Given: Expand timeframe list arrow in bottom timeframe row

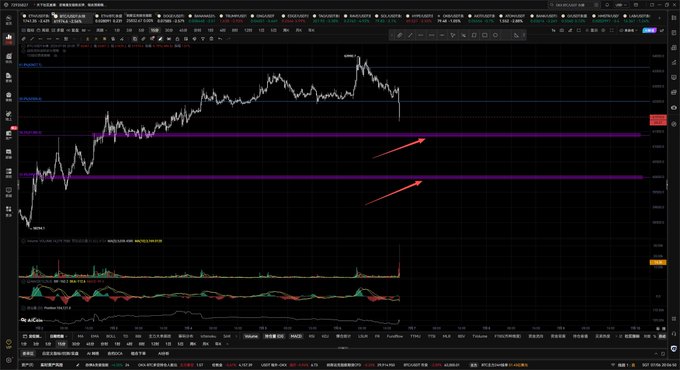Looking at the screenshot, I should (x=227, y=344).
